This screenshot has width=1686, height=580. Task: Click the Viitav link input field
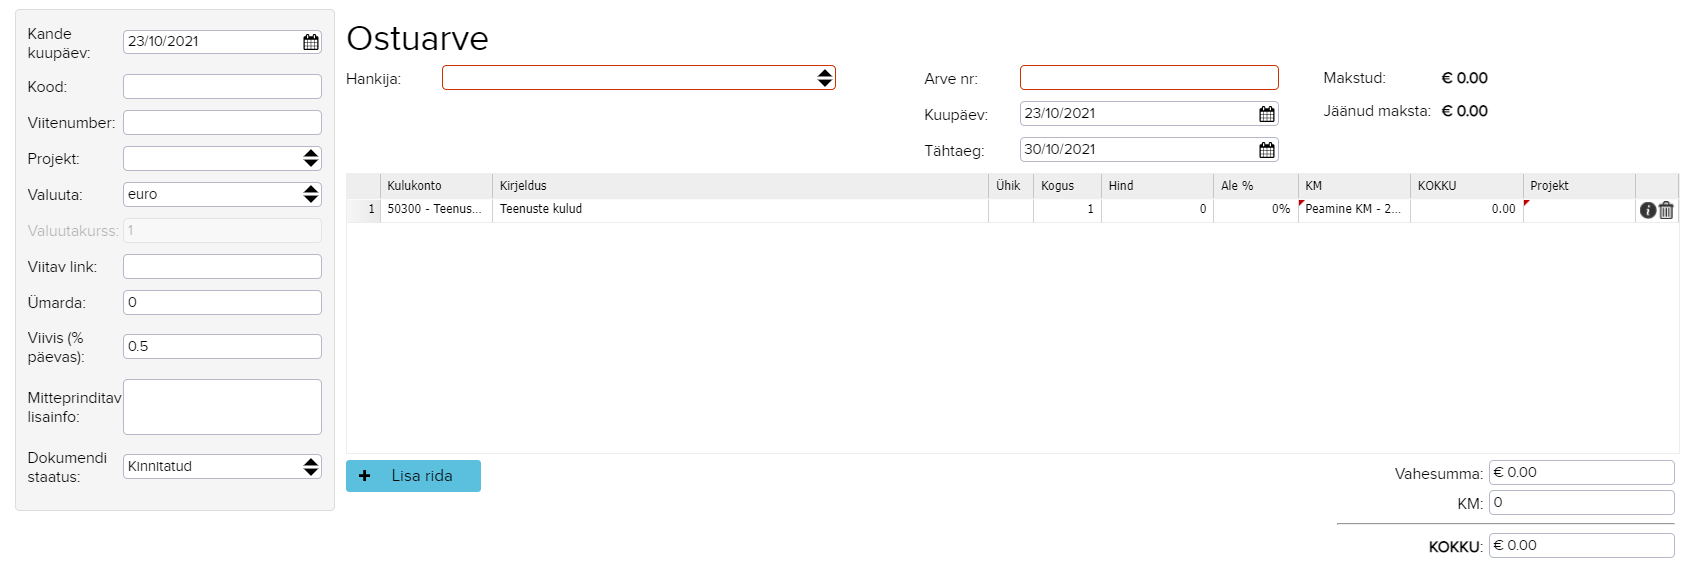tap(222, 266)
